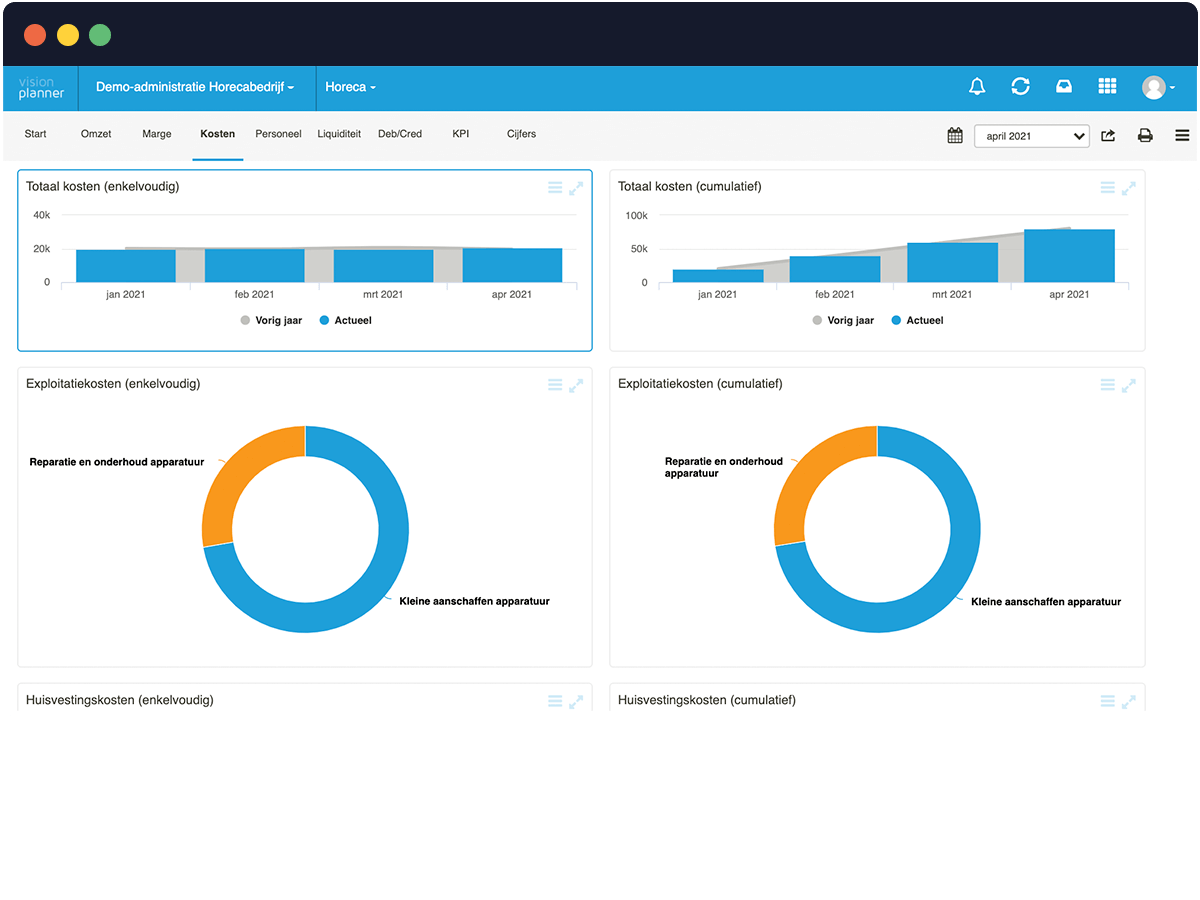Click mrt 2021 bar in cumulatief chart

pos(952,262)
